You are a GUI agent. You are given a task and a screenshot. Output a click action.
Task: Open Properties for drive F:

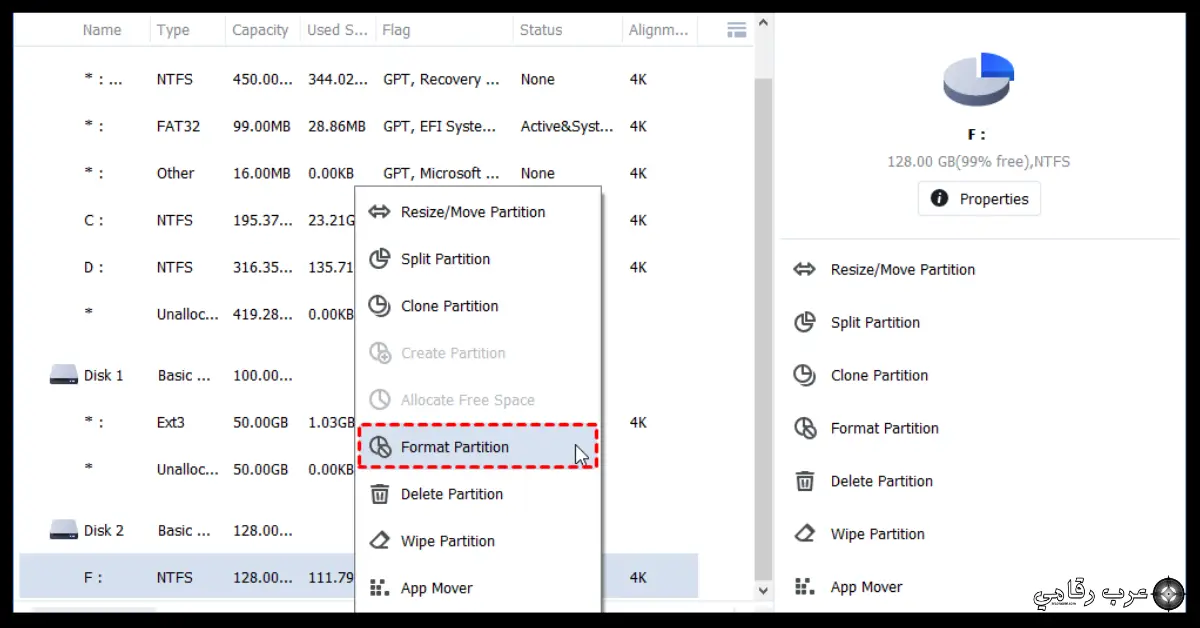pyautogui.click(x=979, y=198)
